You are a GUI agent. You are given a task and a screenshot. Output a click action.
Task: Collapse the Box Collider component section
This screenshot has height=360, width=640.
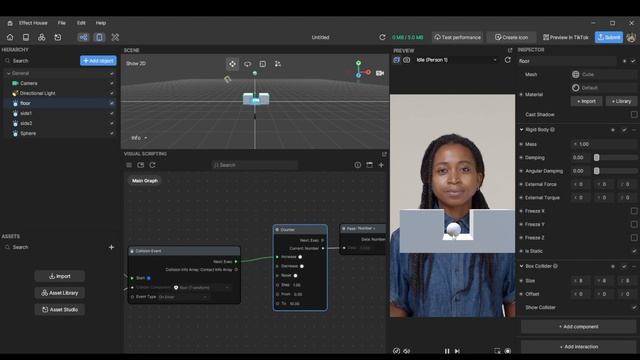tap(521, 266)
